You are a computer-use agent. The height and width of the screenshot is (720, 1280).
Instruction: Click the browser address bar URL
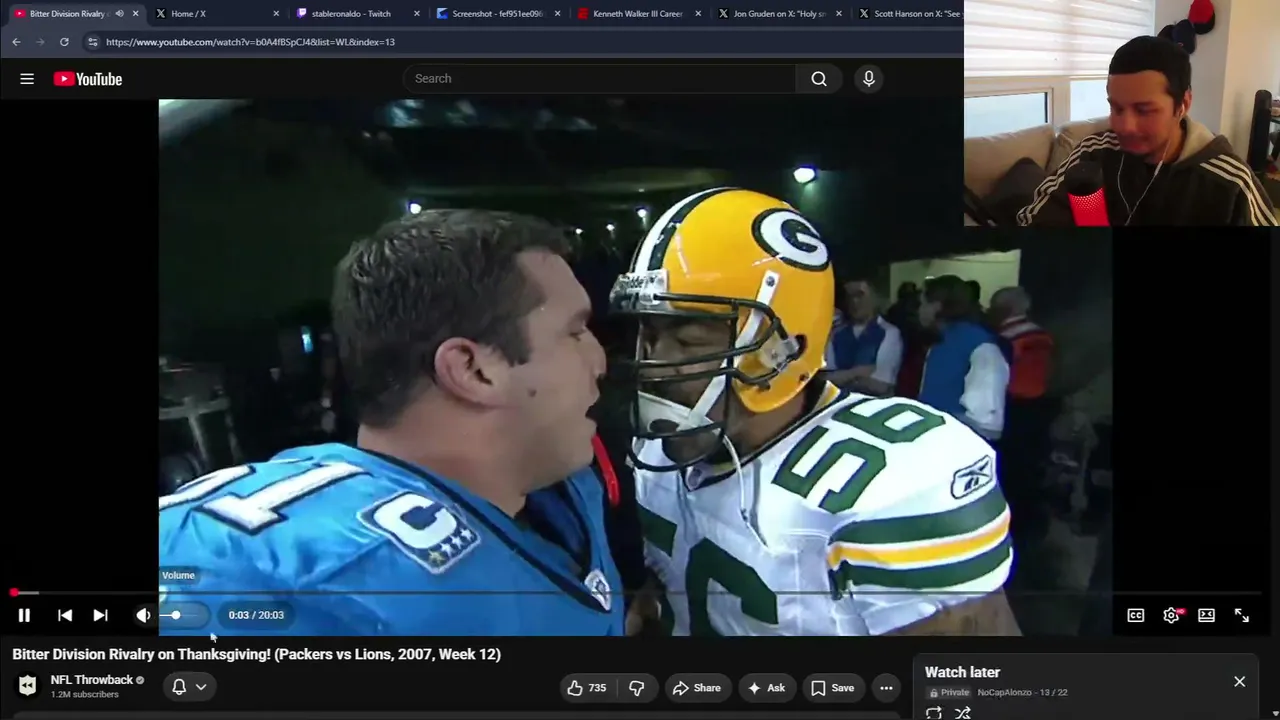(250, 42)
